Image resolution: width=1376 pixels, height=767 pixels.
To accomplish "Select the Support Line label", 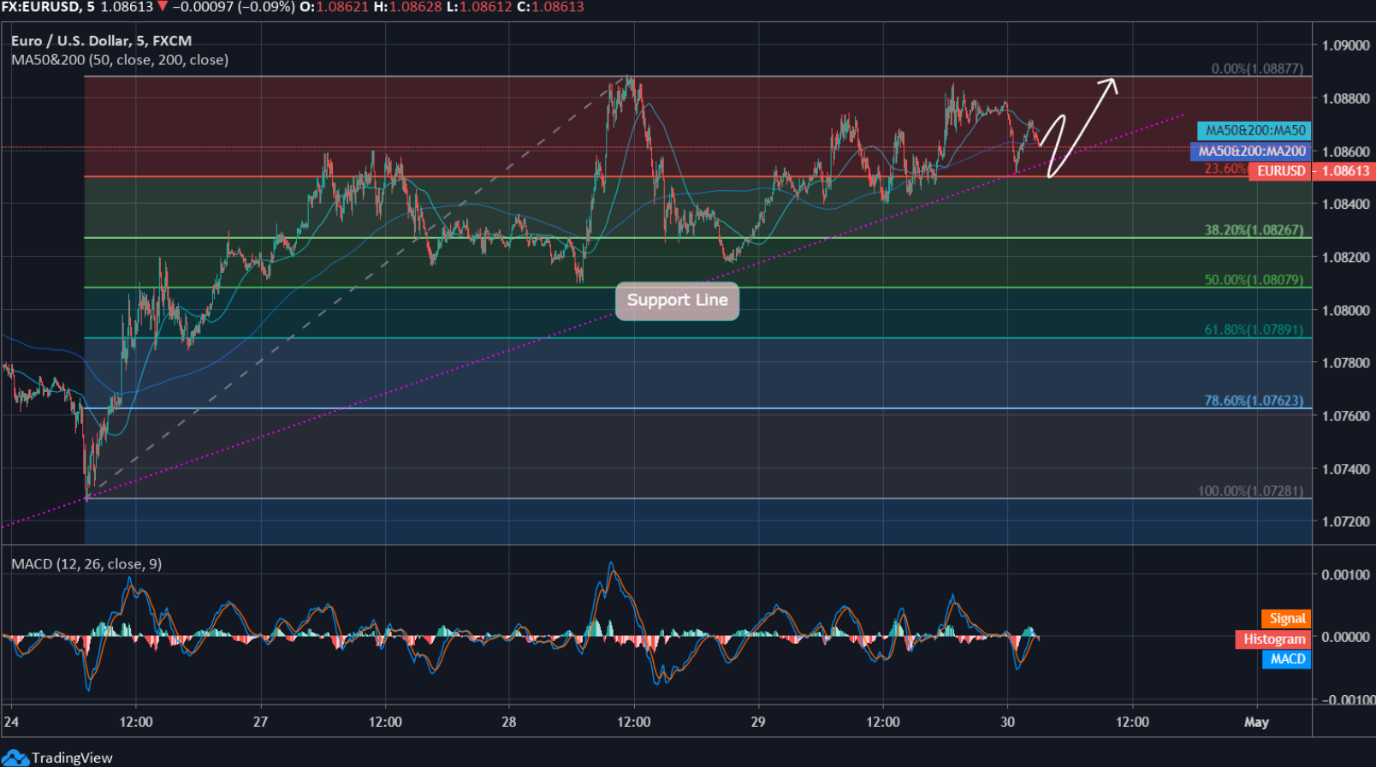I will coord(677,300).
